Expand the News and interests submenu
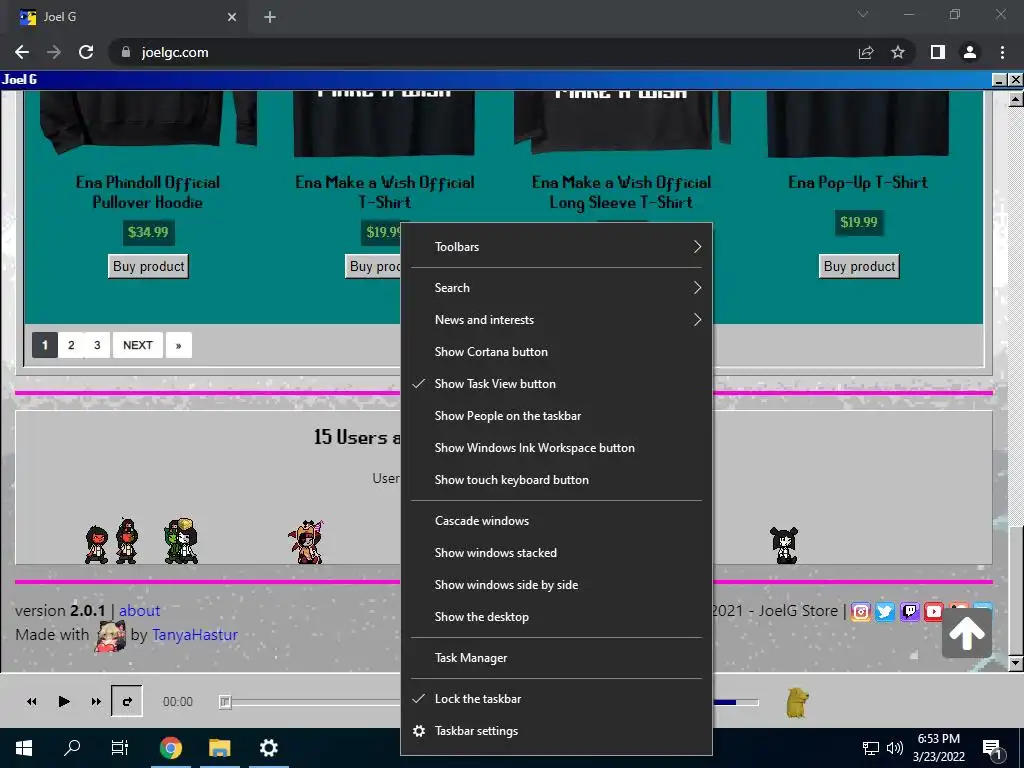The width and height of the screenshot is (1024, 768). pos(556,320)
